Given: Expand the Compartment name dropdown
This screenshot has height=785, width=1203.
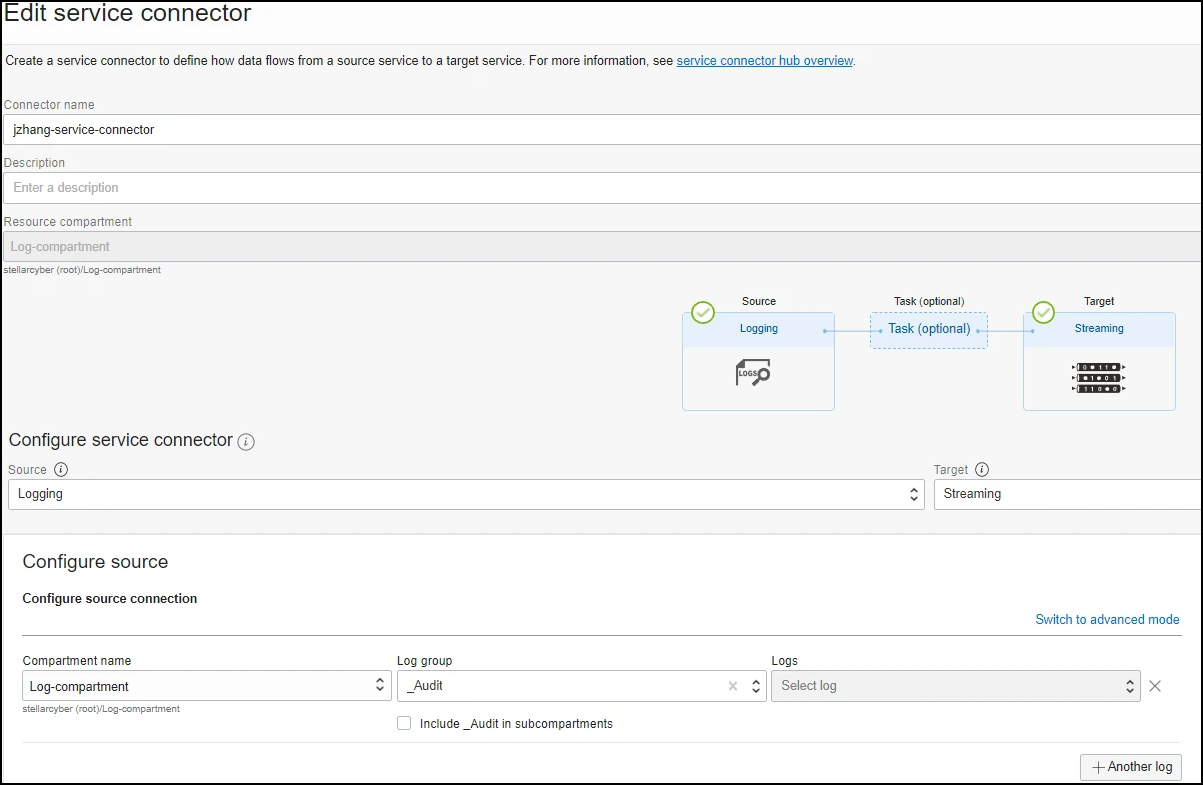Looking at the screenshot, I should click(206, 686).
